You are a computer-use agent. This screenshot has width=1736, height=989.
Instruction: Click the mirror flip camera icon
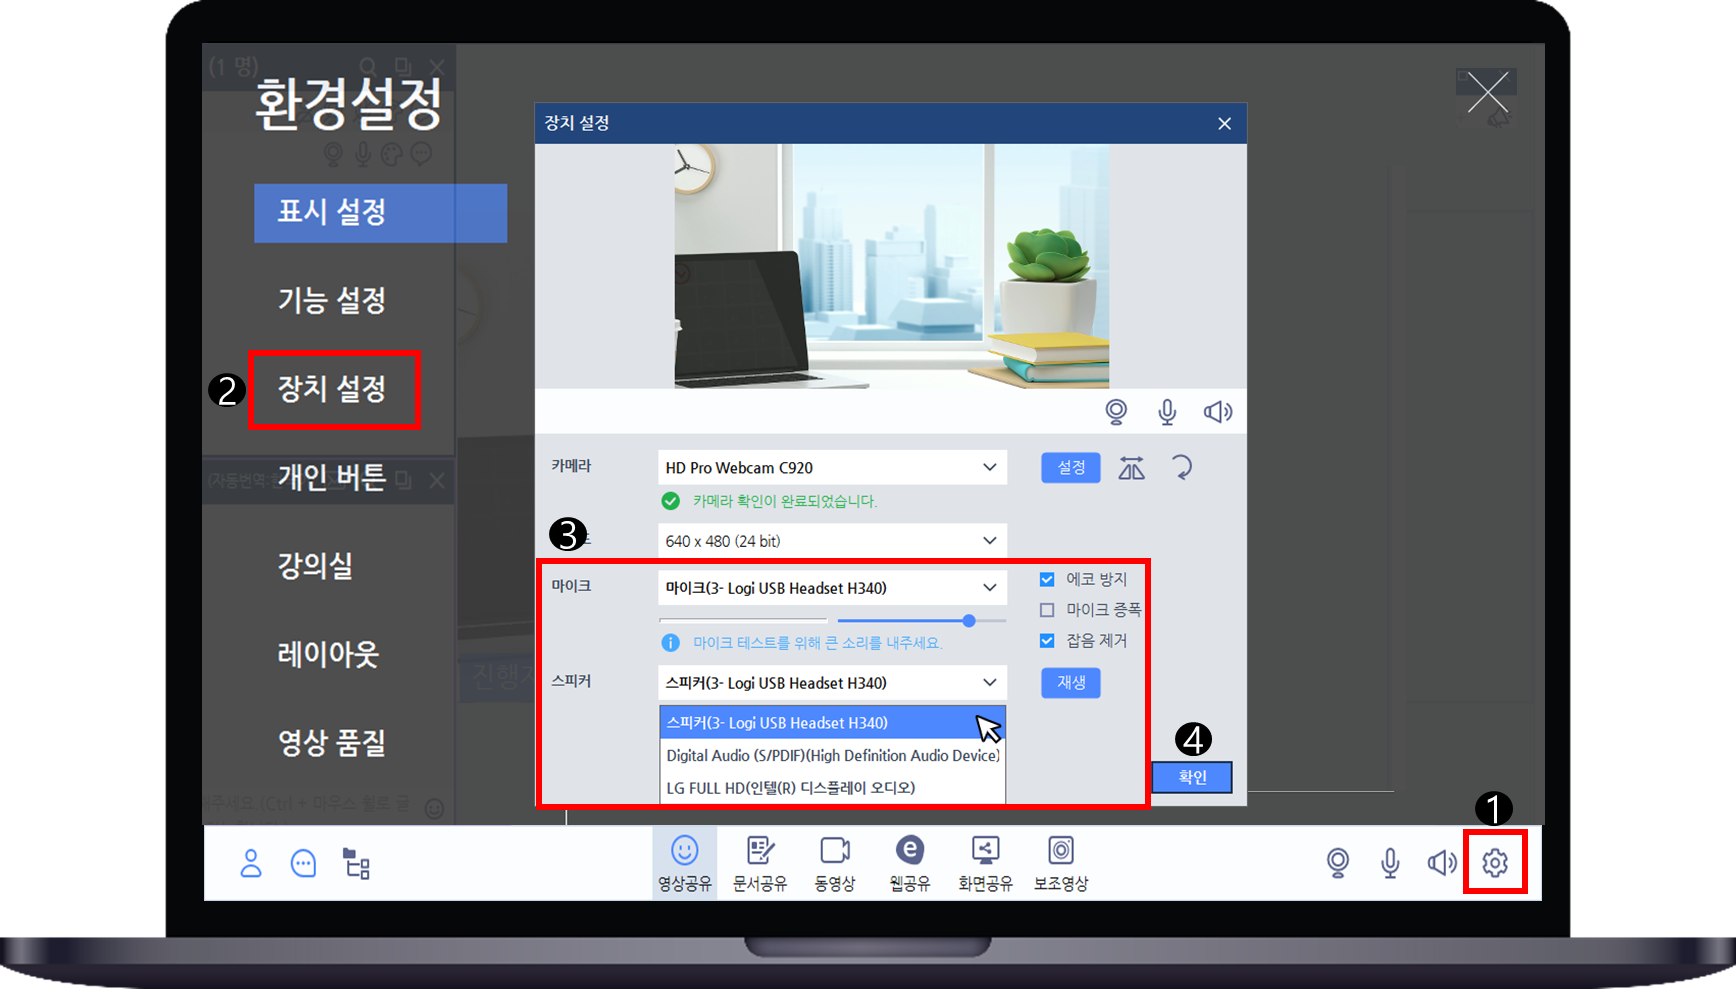[x=1132, y=468]
